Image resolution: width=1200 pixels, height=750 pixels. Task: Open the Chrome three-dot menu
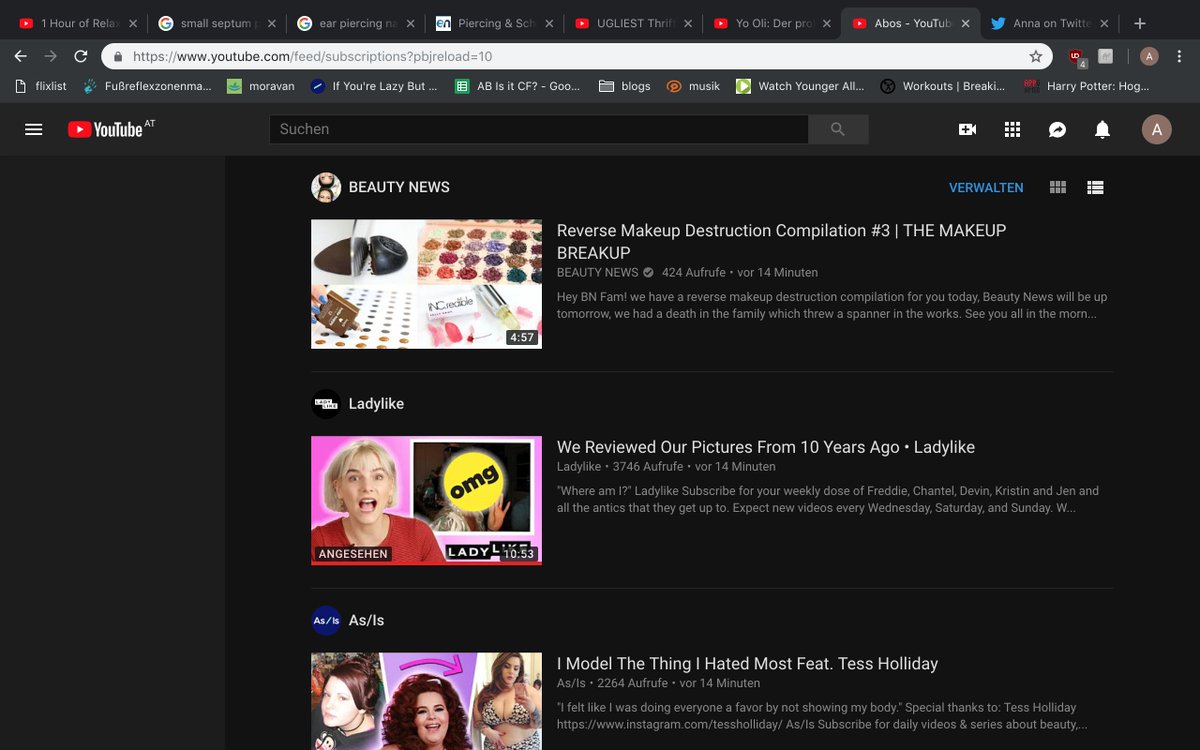[1180, 56]
